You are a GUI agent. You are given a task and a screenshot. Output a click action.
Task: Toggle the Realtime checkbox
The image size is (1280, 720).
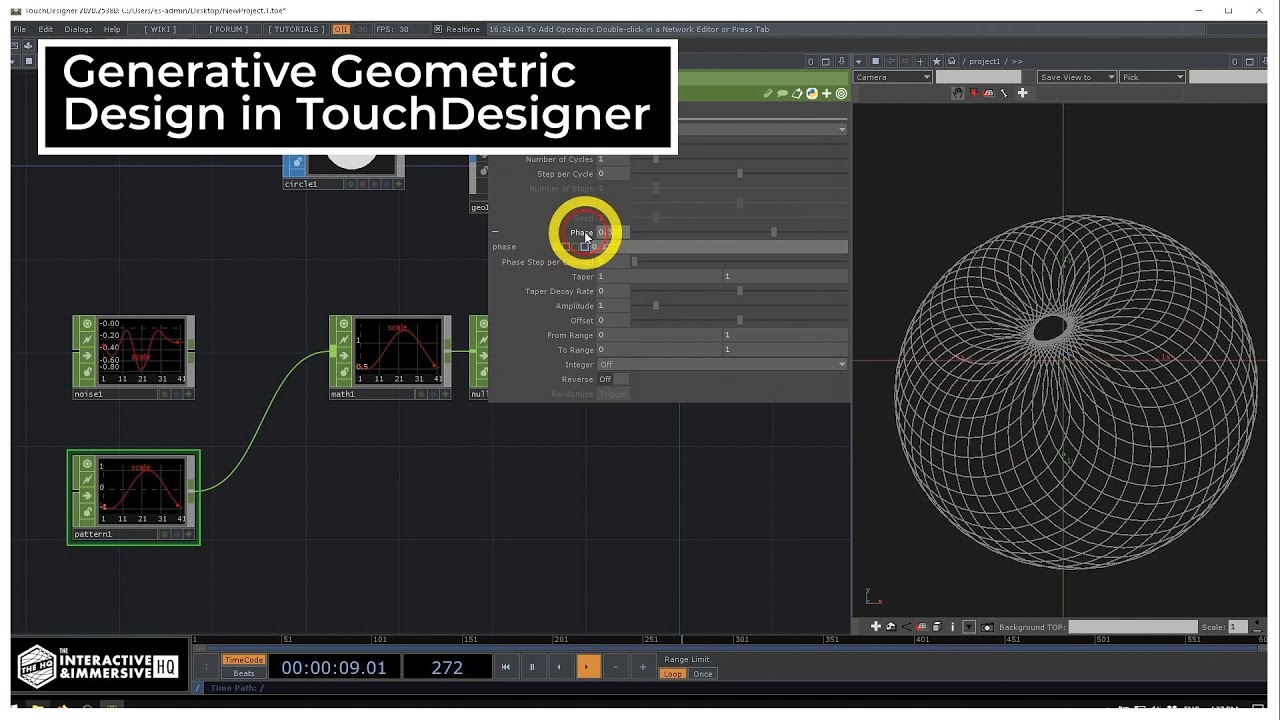[438, 29]
